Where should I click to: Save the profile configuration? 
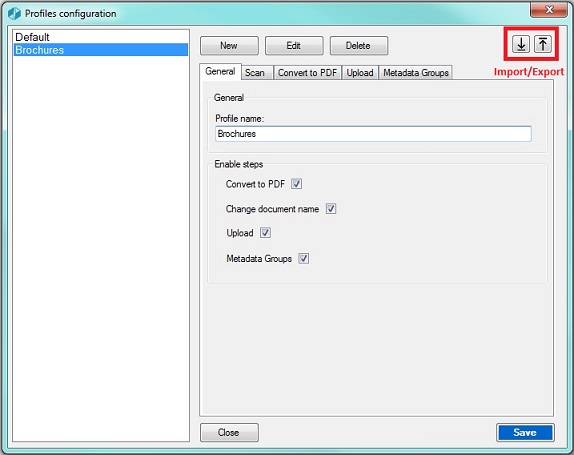click(x=525, y=432)
